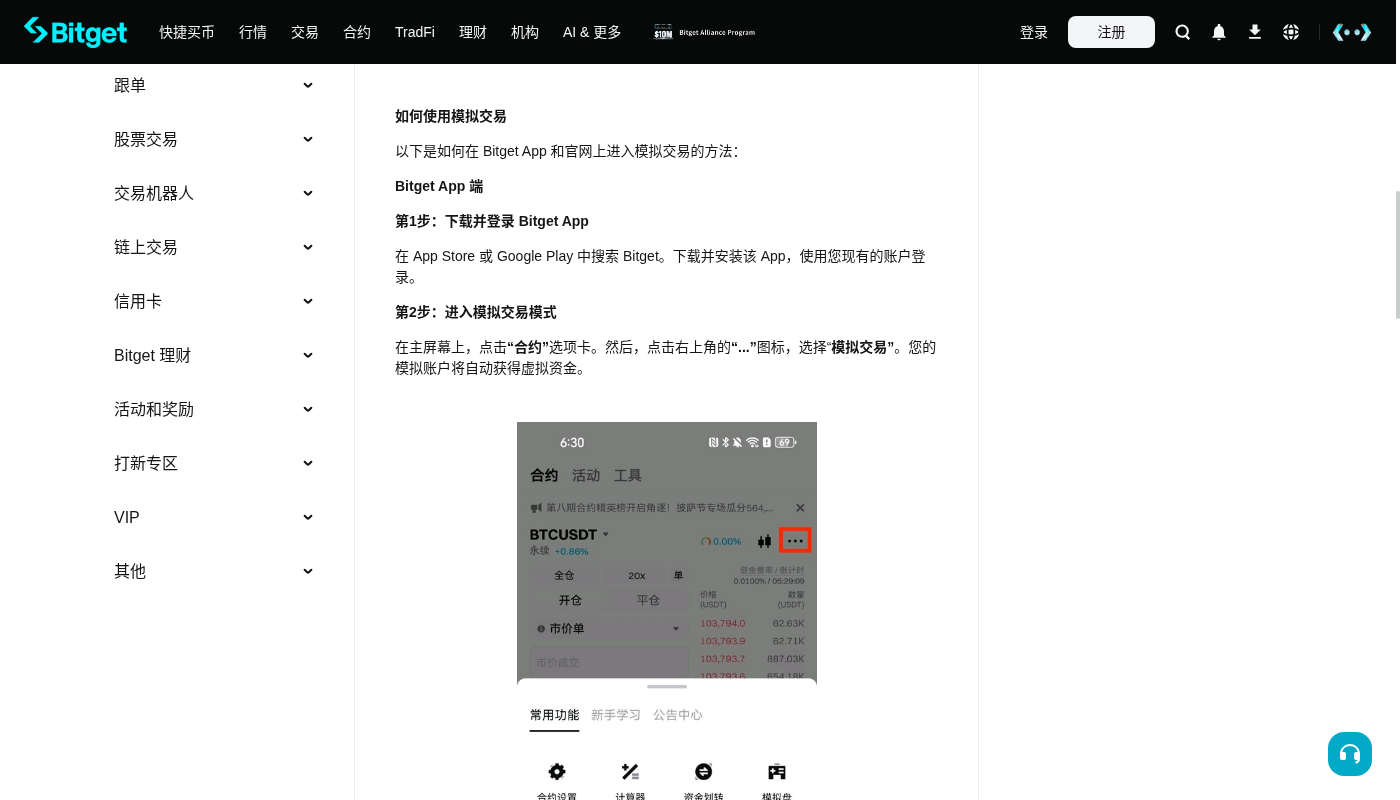Open customer support headset chat button

point(1350,754)
